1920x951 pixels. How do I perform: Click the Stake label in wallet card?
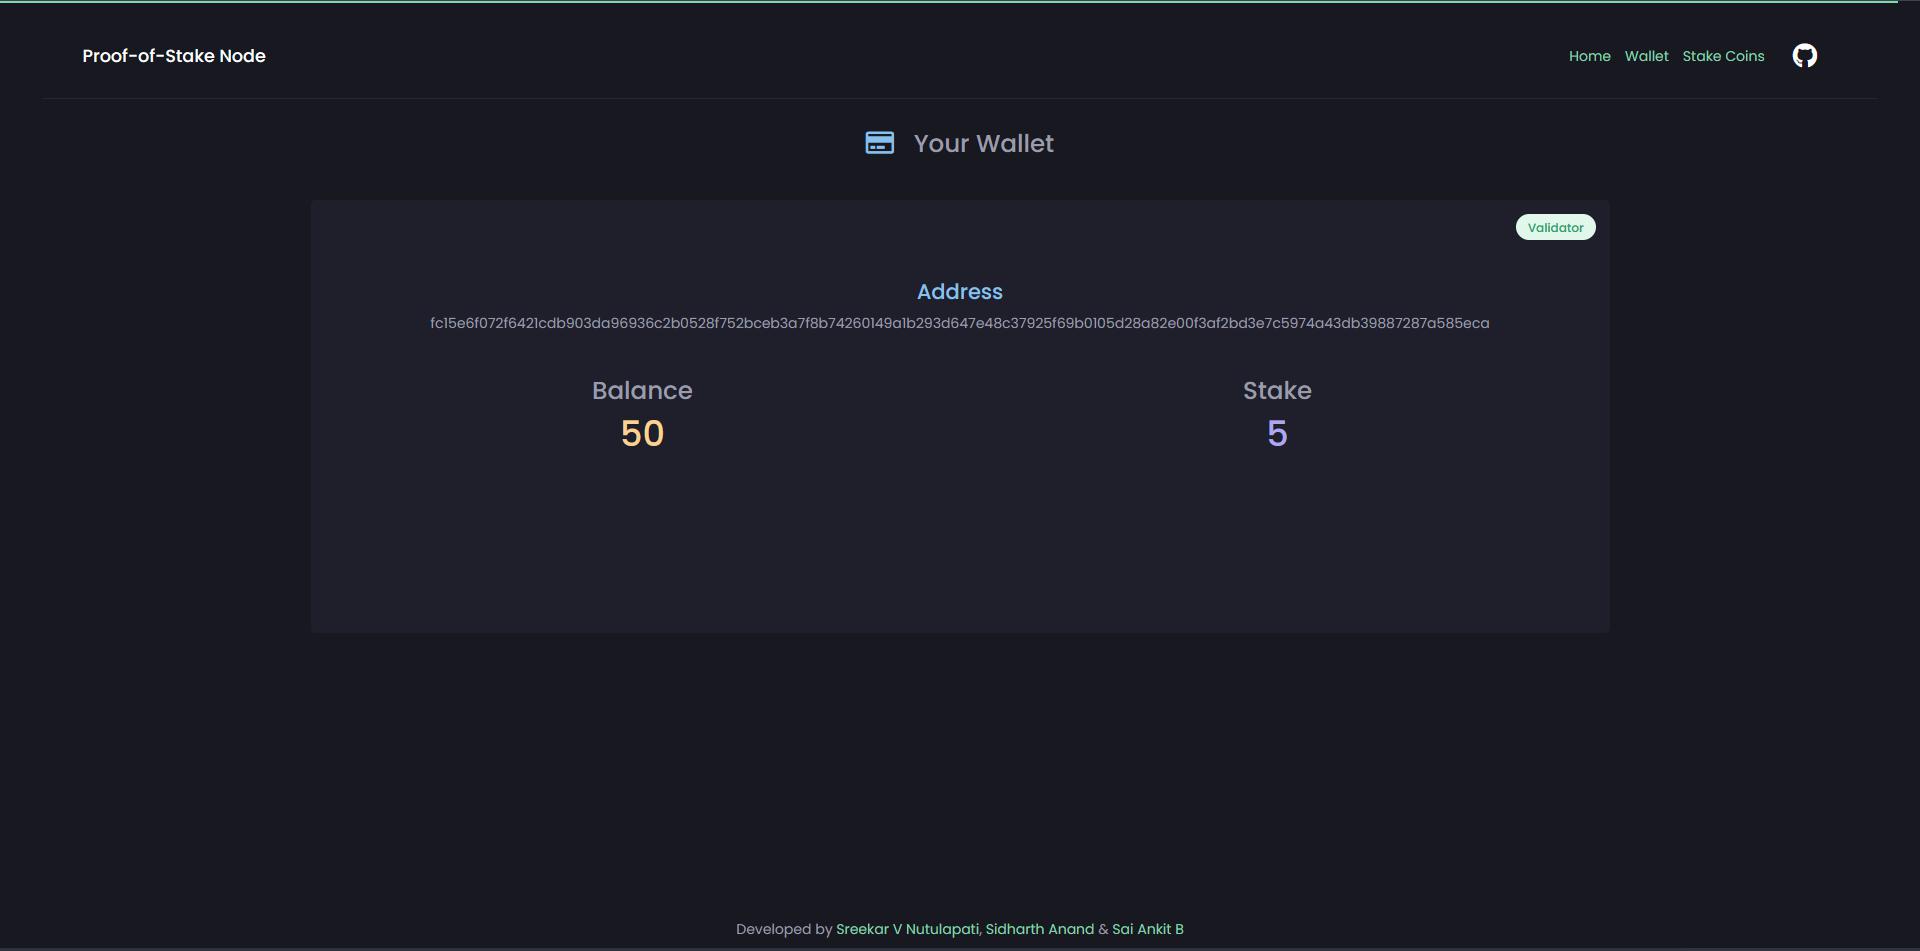(x=1277, y=391)
